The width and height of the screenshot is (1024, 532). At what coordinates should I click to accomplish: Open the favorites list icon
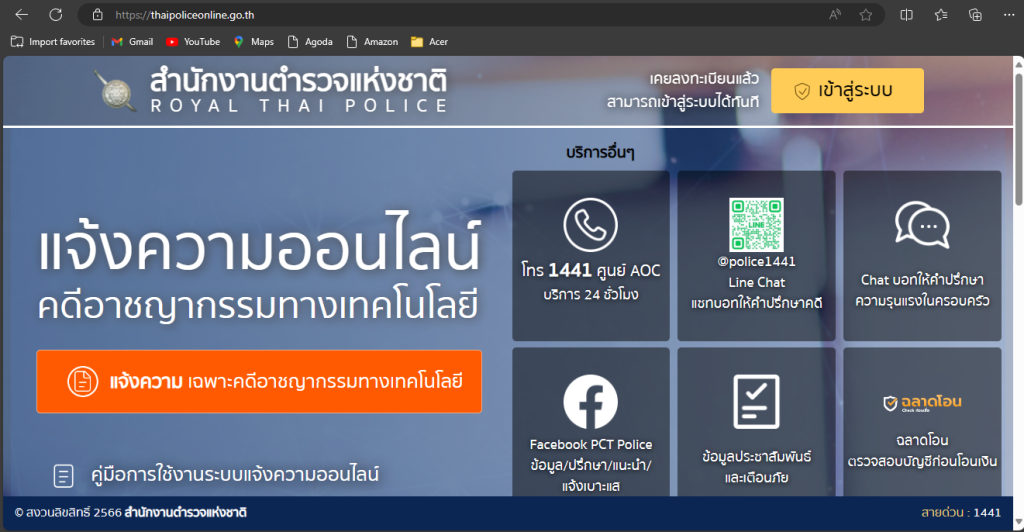pyautogui.click(x=941, y=14)
